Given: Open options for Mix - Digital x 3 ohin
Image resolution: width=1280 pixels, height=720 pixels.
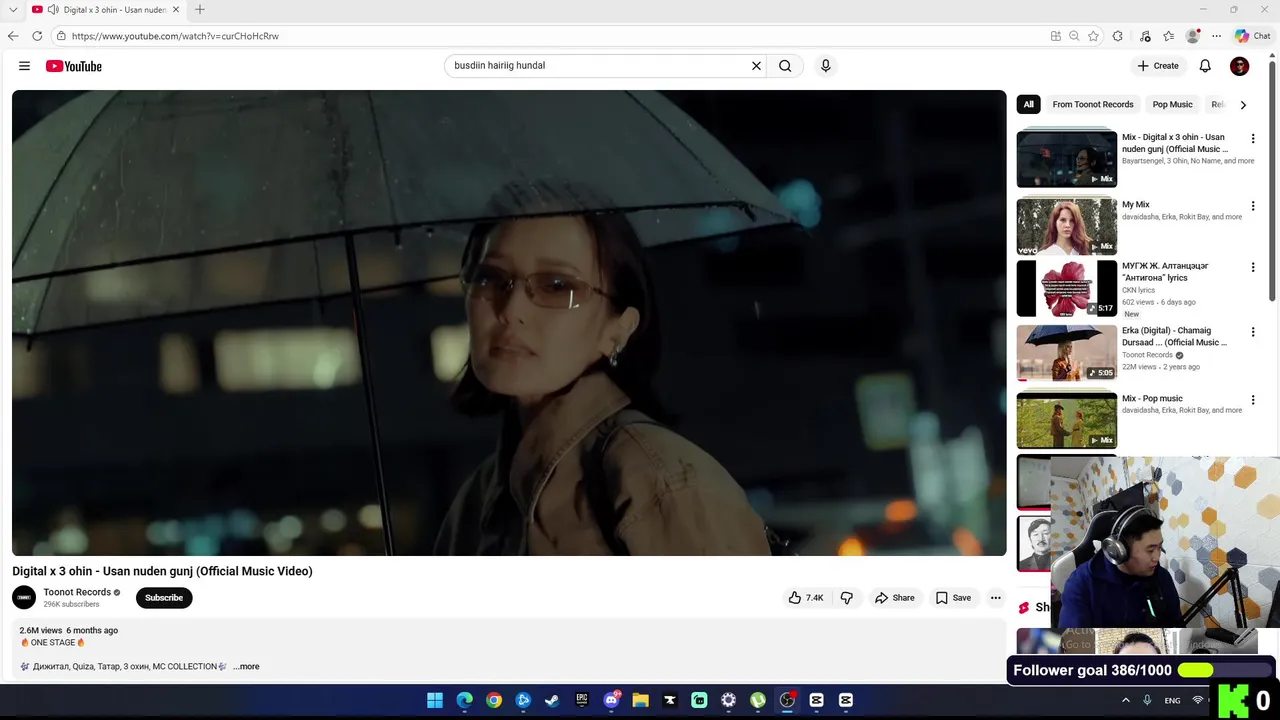Looking at the screenshot, I should (1253, 139).
